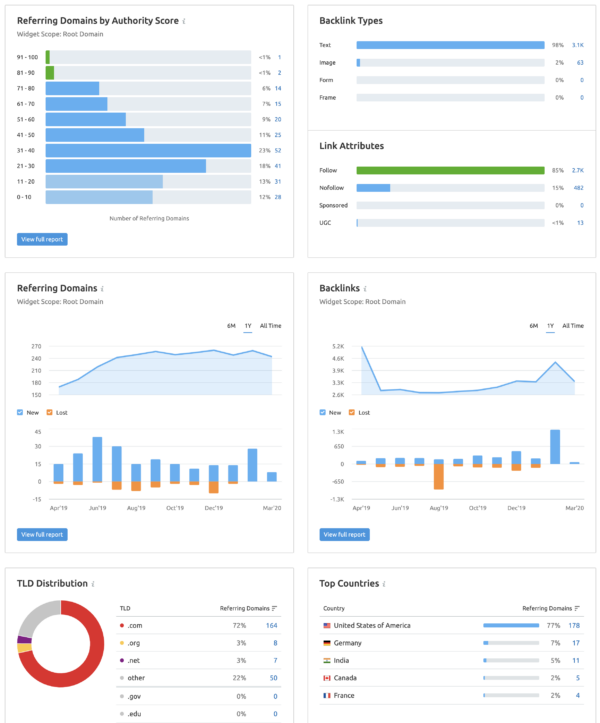Viewport: 600px width, 723px height.
Task: Click red .com legend dot
Action: tap(122, 626)
